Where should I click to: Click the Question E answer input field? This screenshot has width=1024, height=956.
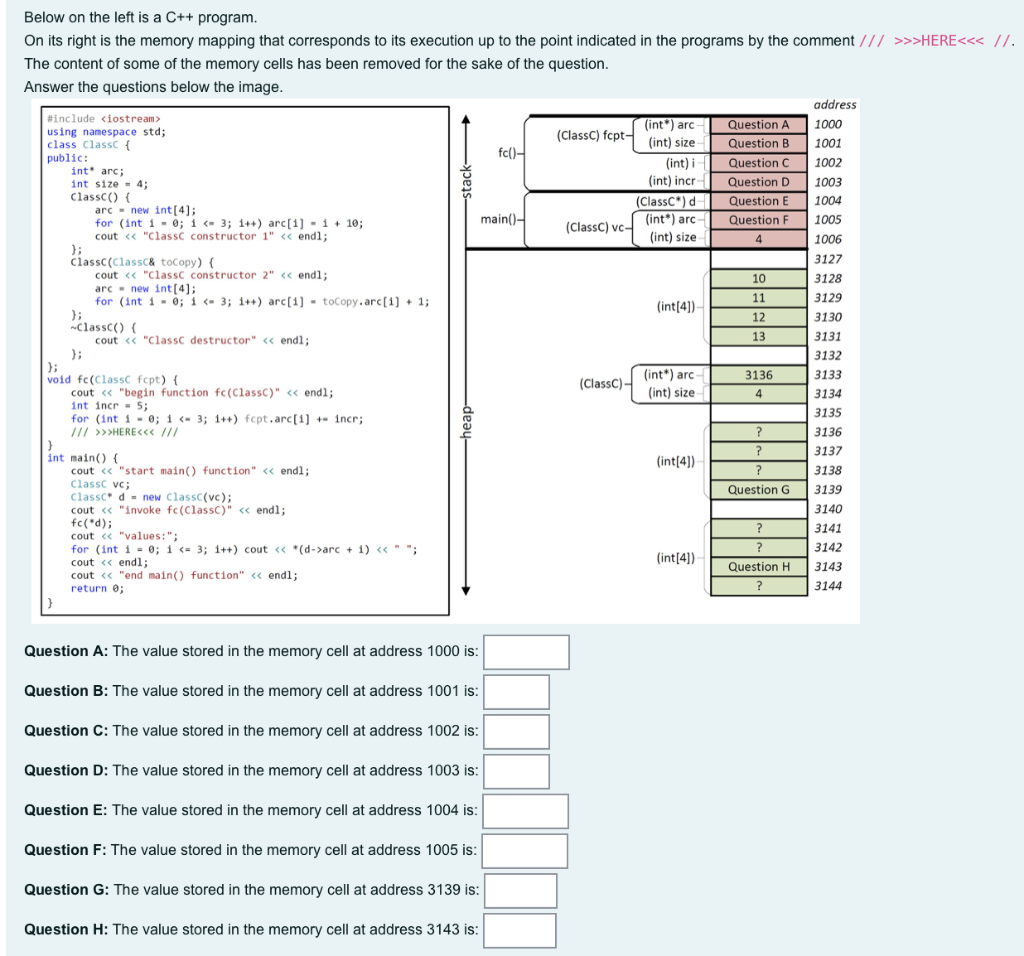(x=525, y=811)
